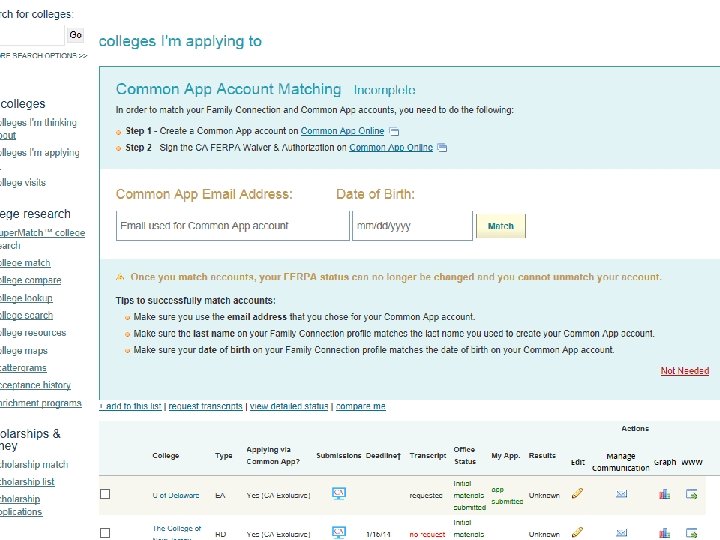Open manage communication envelope for U of Delaware

click(x=621, y=494)
